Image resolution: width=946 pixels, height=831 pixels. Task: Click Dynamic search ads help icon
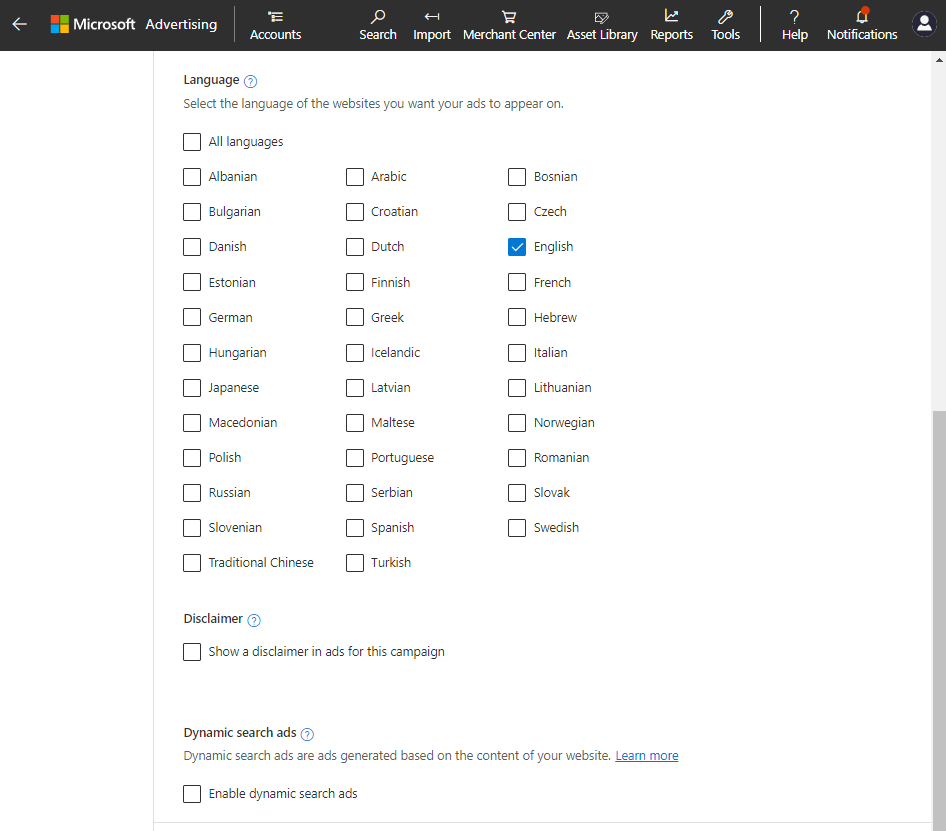coord(307,734)
